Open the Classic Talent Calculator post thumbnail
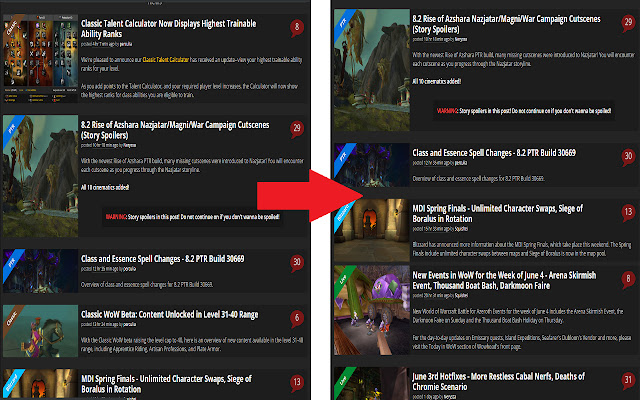The height and width of the screenshot is (400, 640). (40, 58)
